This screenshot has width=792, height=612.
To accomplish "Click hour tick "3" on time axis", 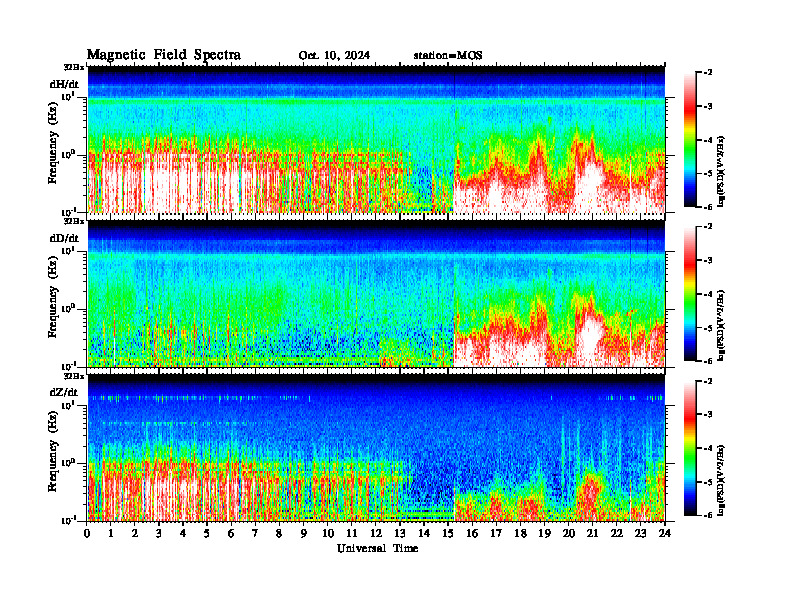I will [x=159, y=534].
